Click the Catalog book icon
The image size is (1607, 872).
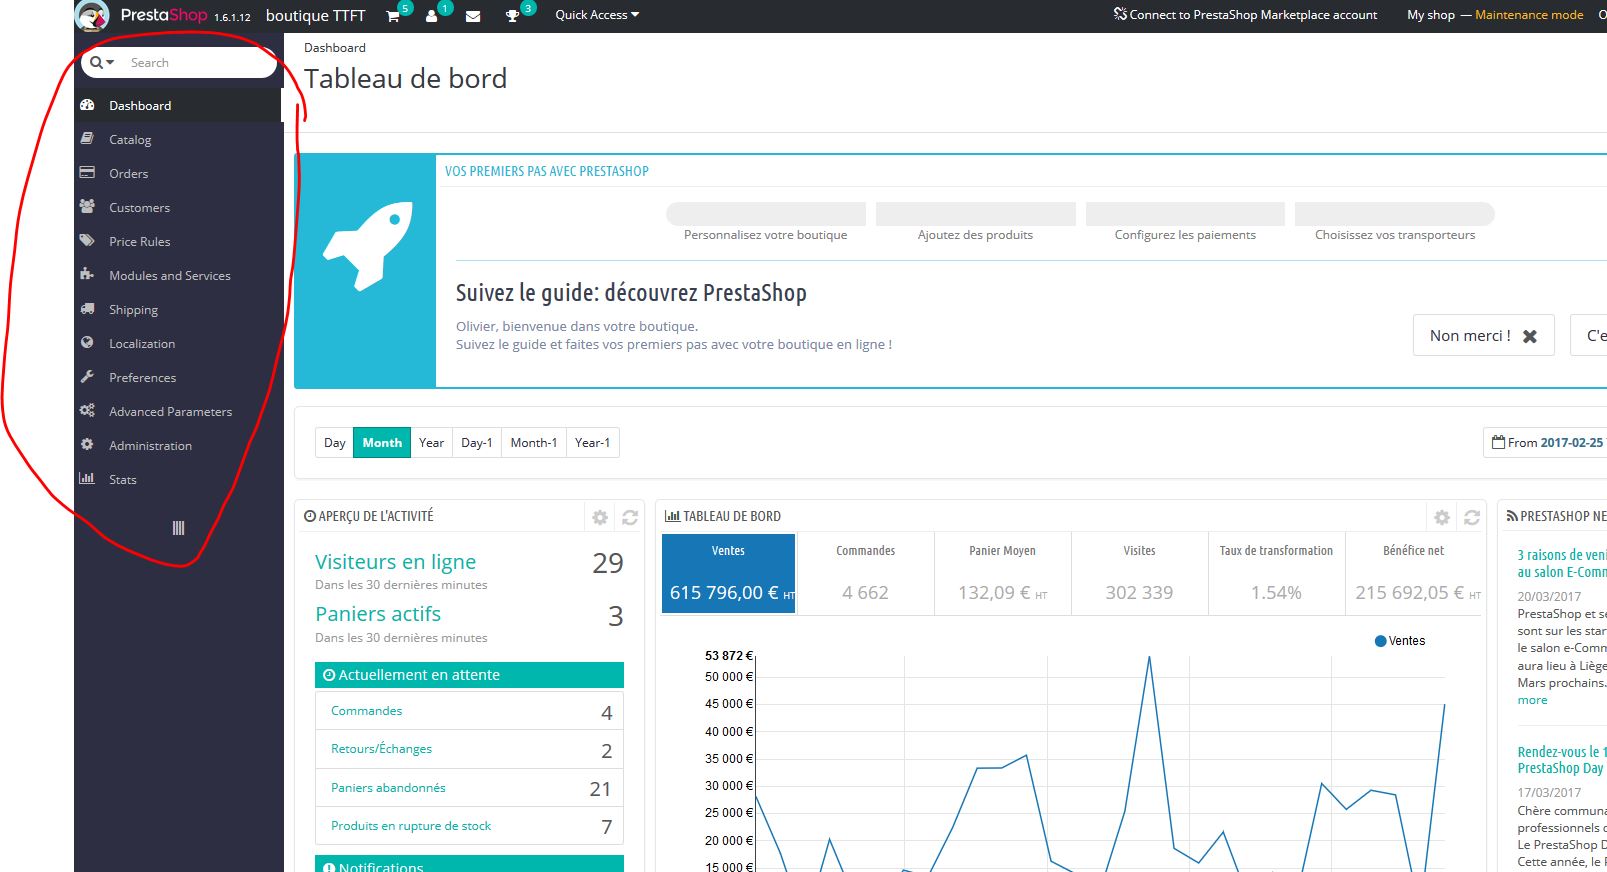pos(87,138)
